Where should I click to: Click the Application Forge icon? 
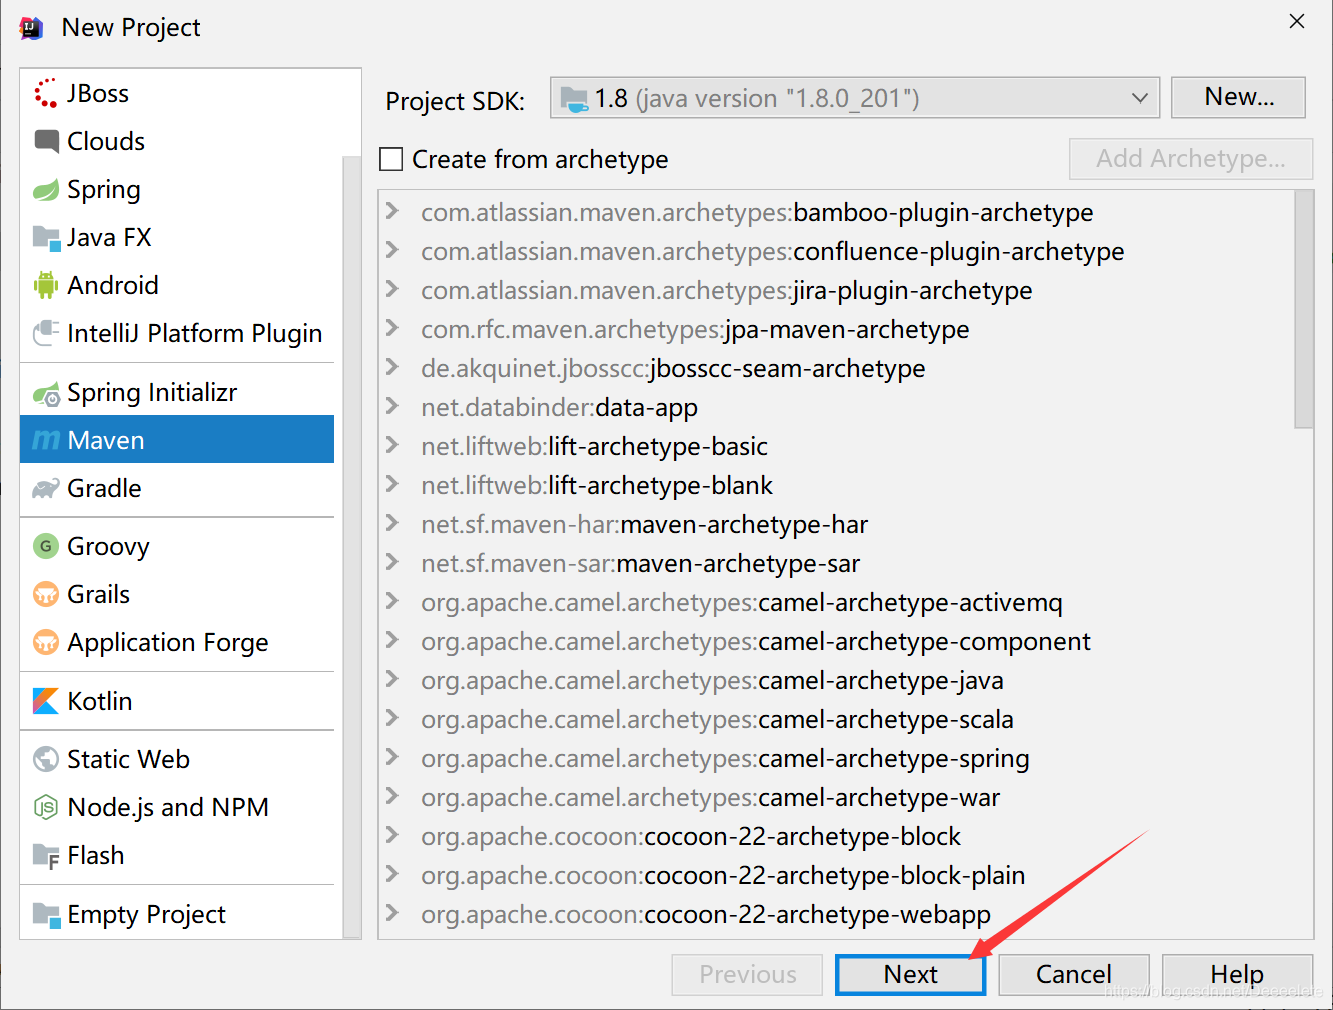46,642
